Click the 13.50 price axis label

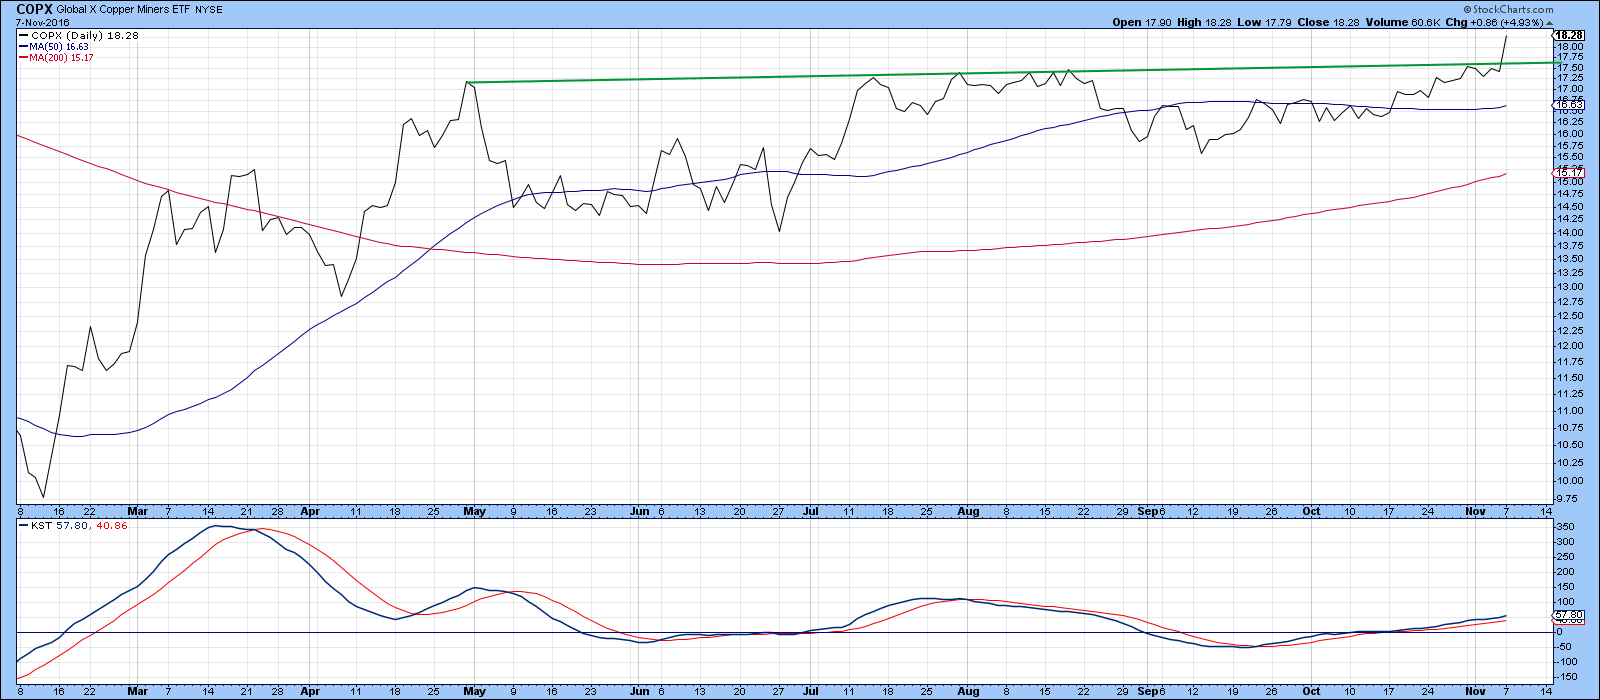coord(1569,258)
